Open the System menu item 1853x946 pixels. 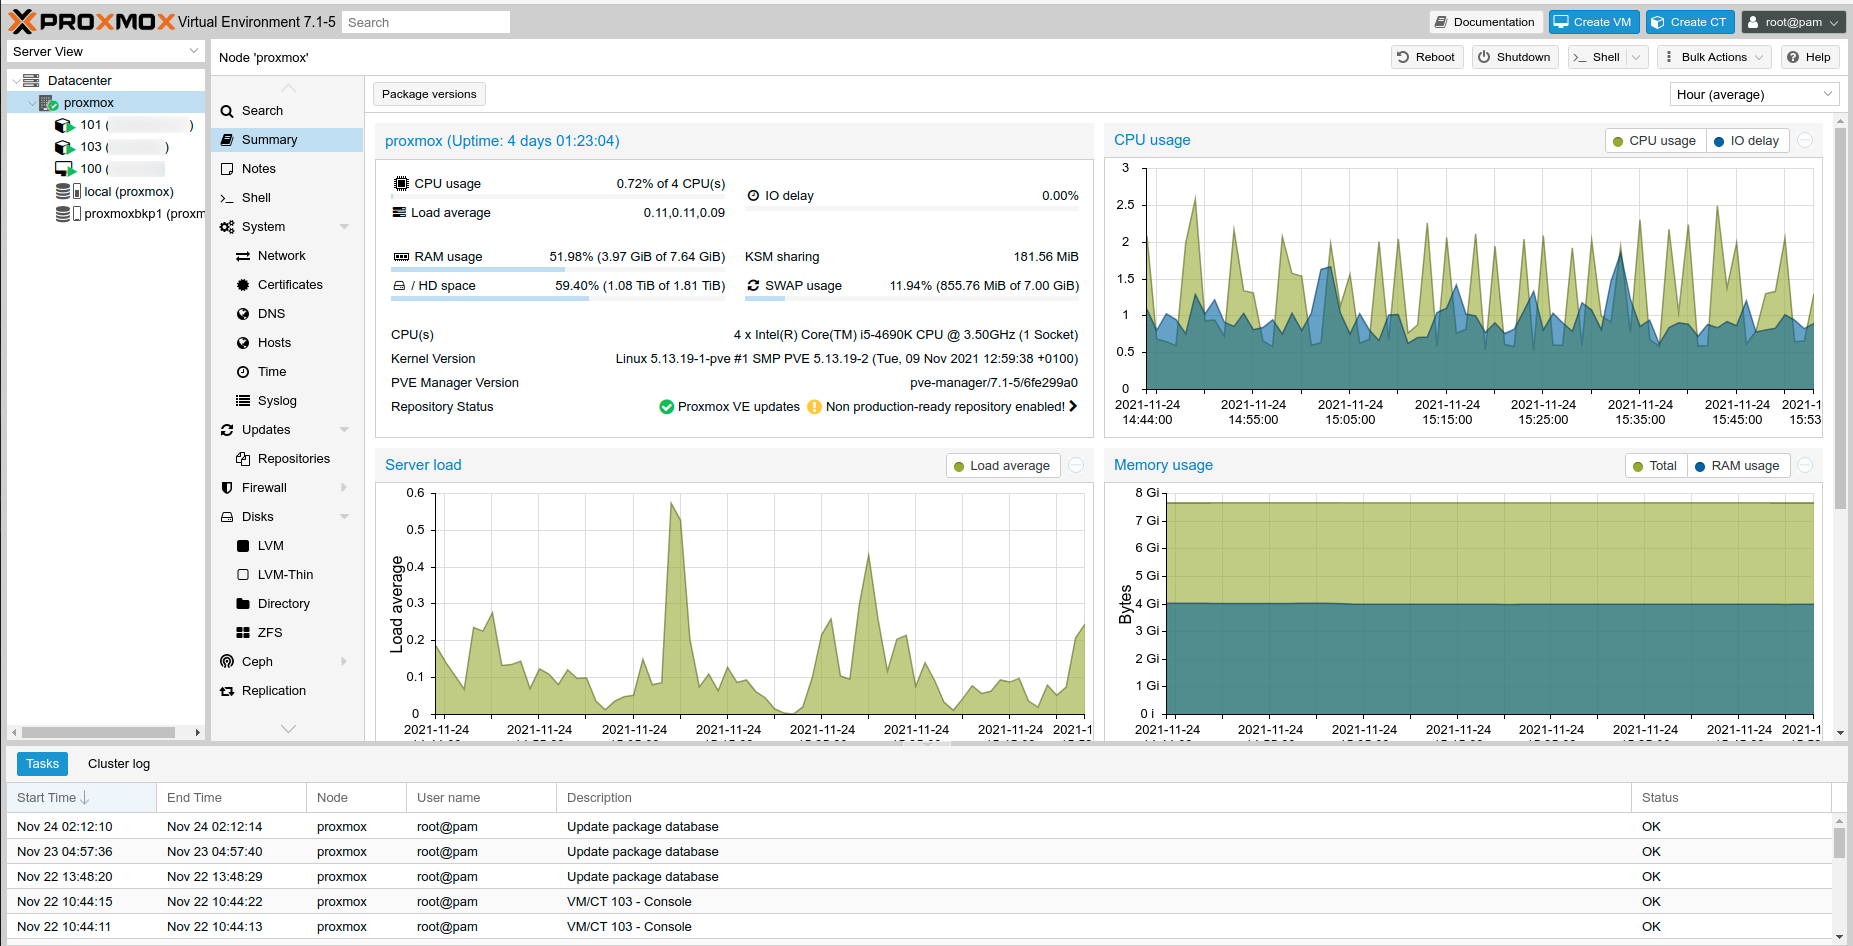(288, 227)
